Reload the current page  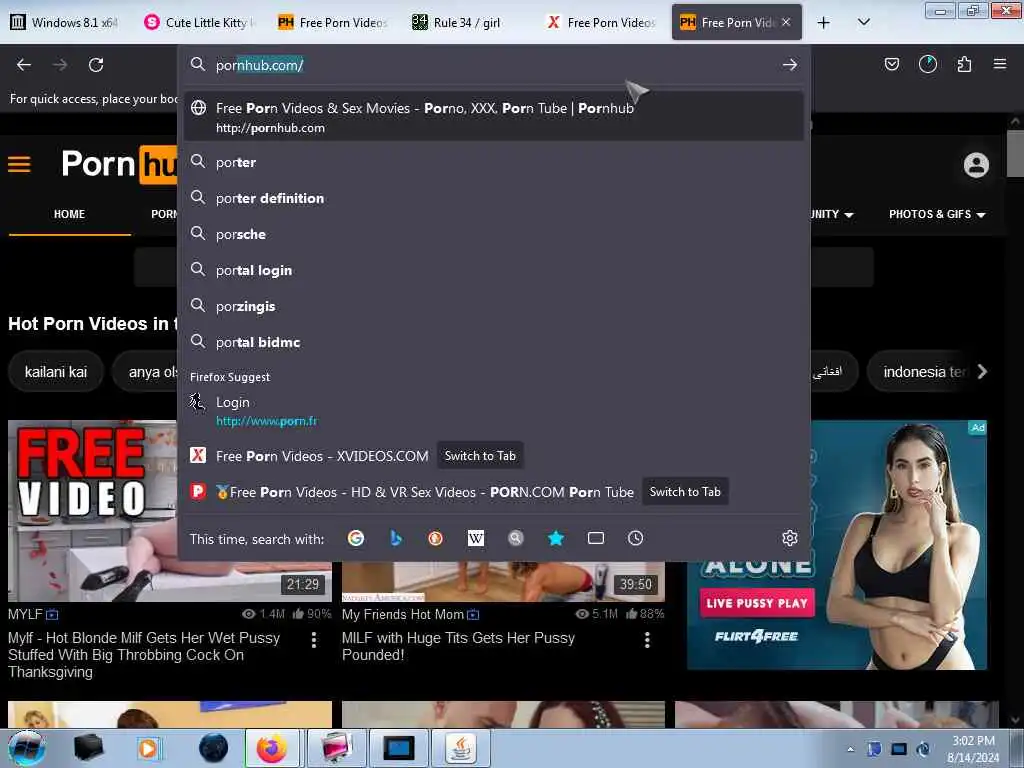coord(96,65)
